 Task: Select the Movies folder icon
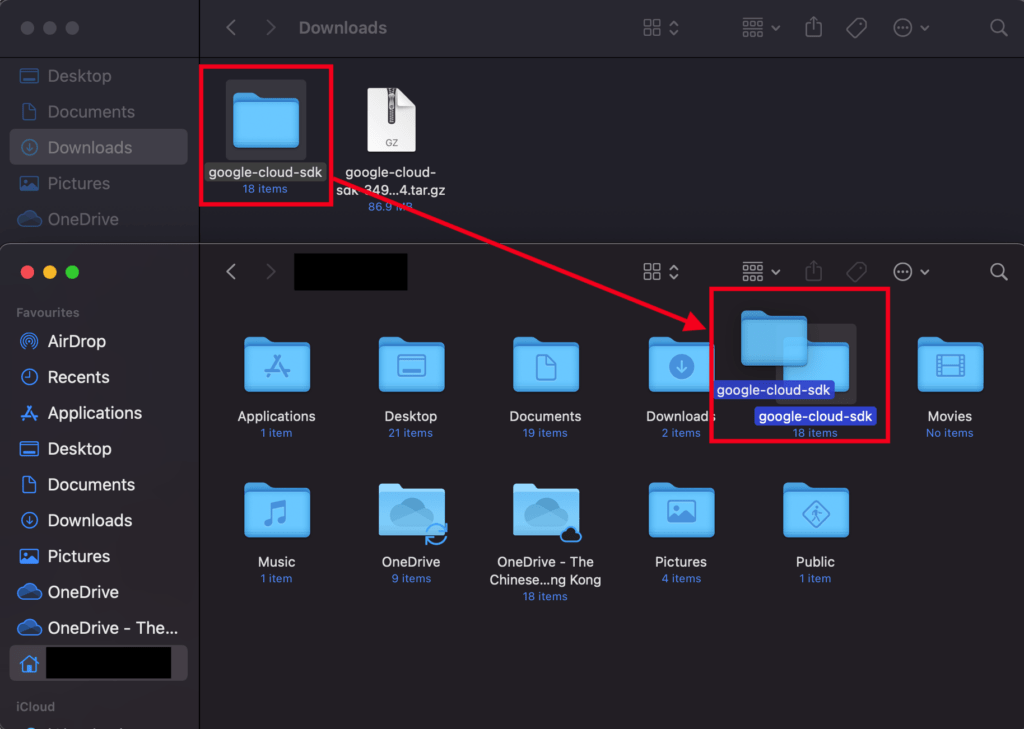pyautogui.click(x=949, y=365)
